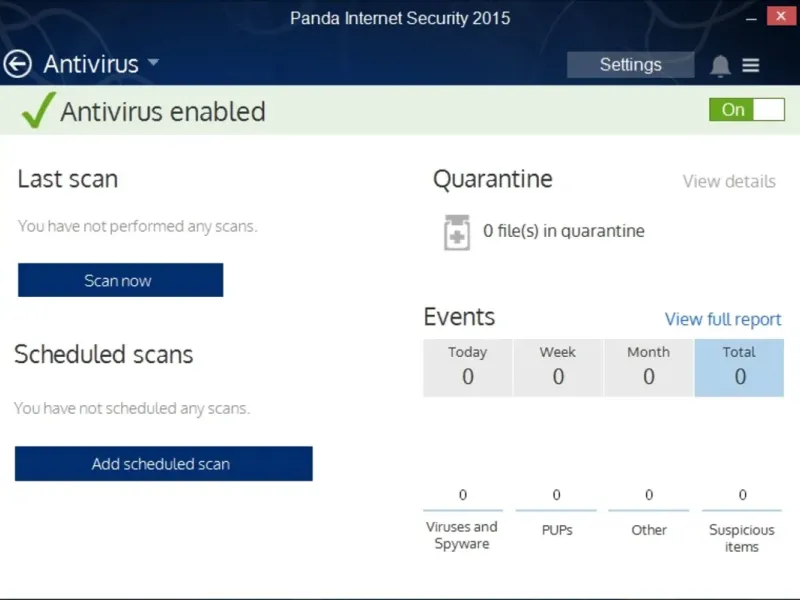Open View full report link

723,319
